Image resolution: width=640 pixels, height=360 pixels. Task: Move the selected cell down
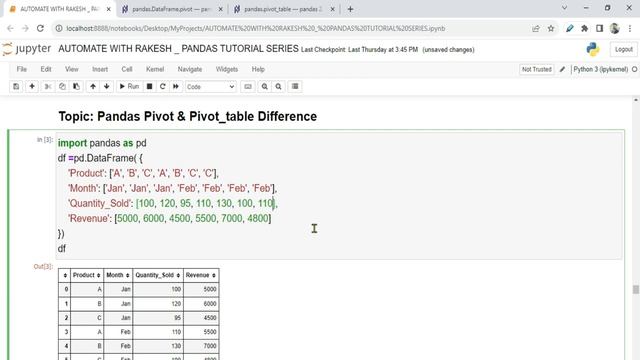(107, 87)
